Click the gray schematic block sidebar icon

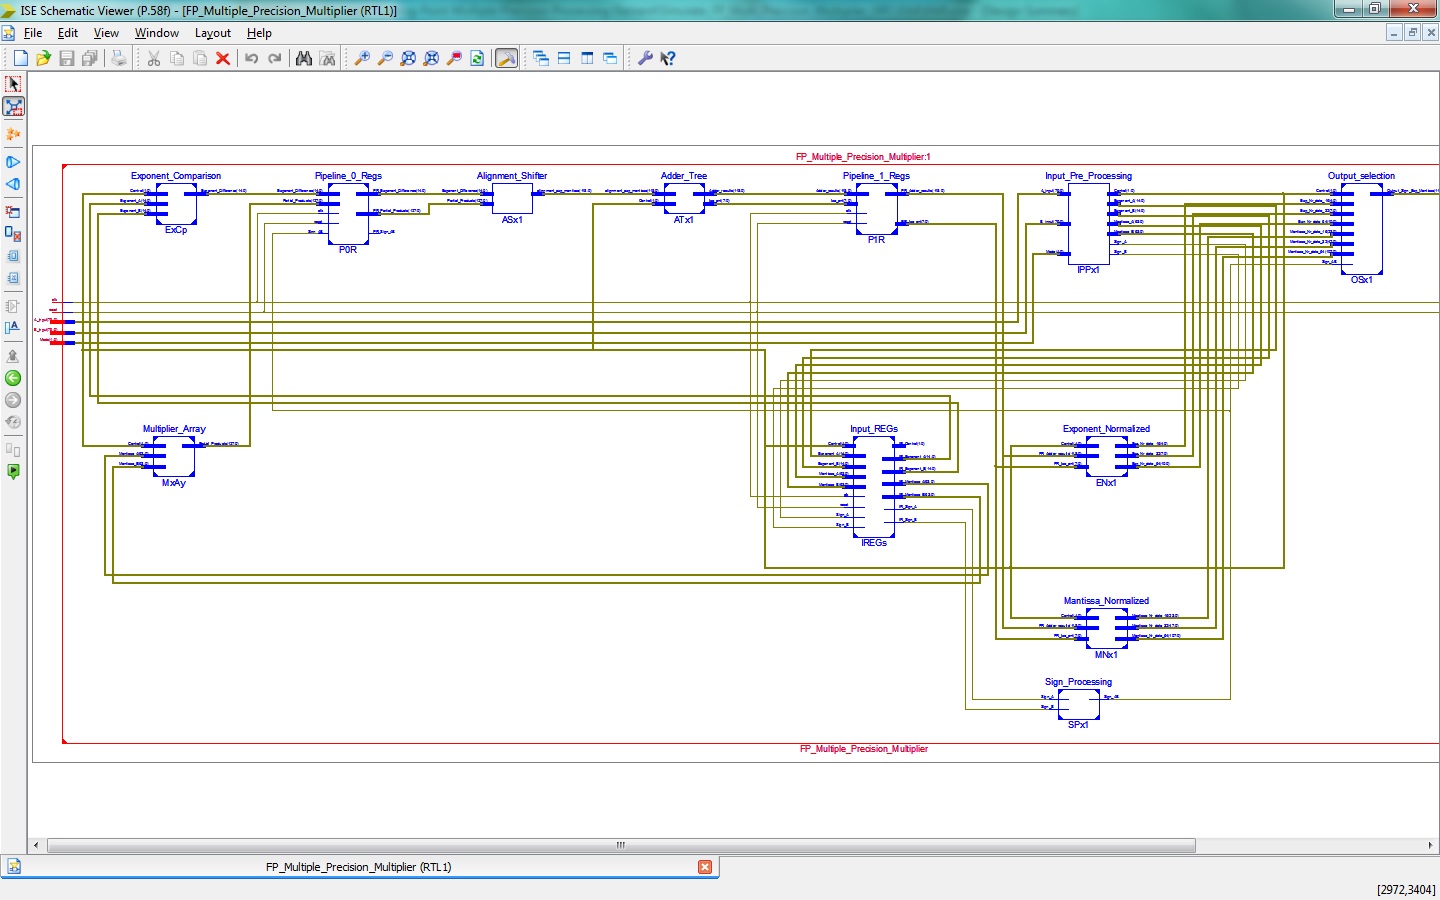coord(13,306)
